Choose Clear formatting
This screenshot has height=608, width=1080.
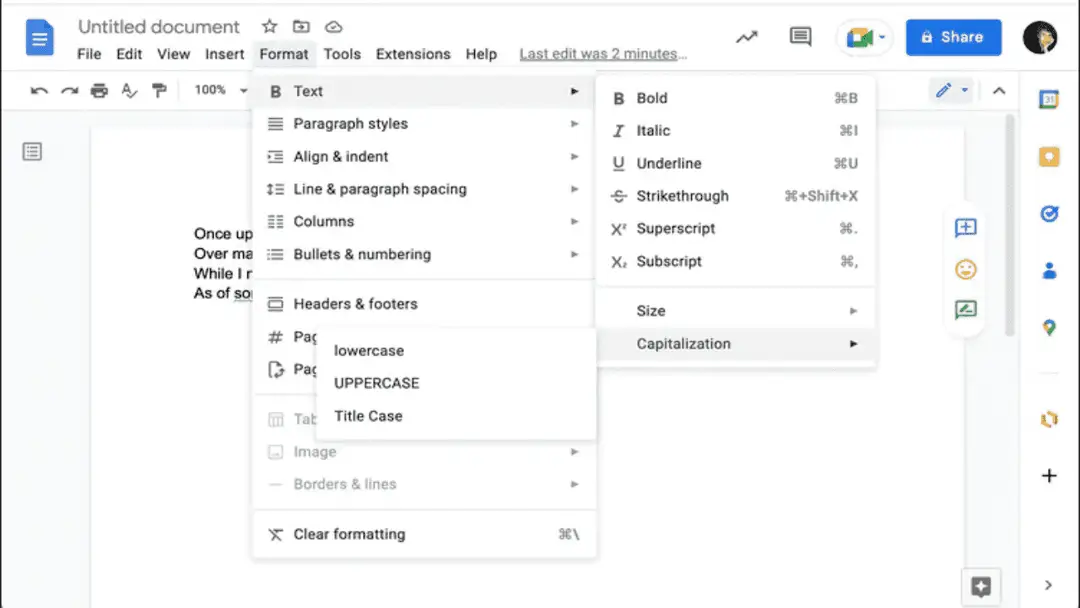(423, 534)
